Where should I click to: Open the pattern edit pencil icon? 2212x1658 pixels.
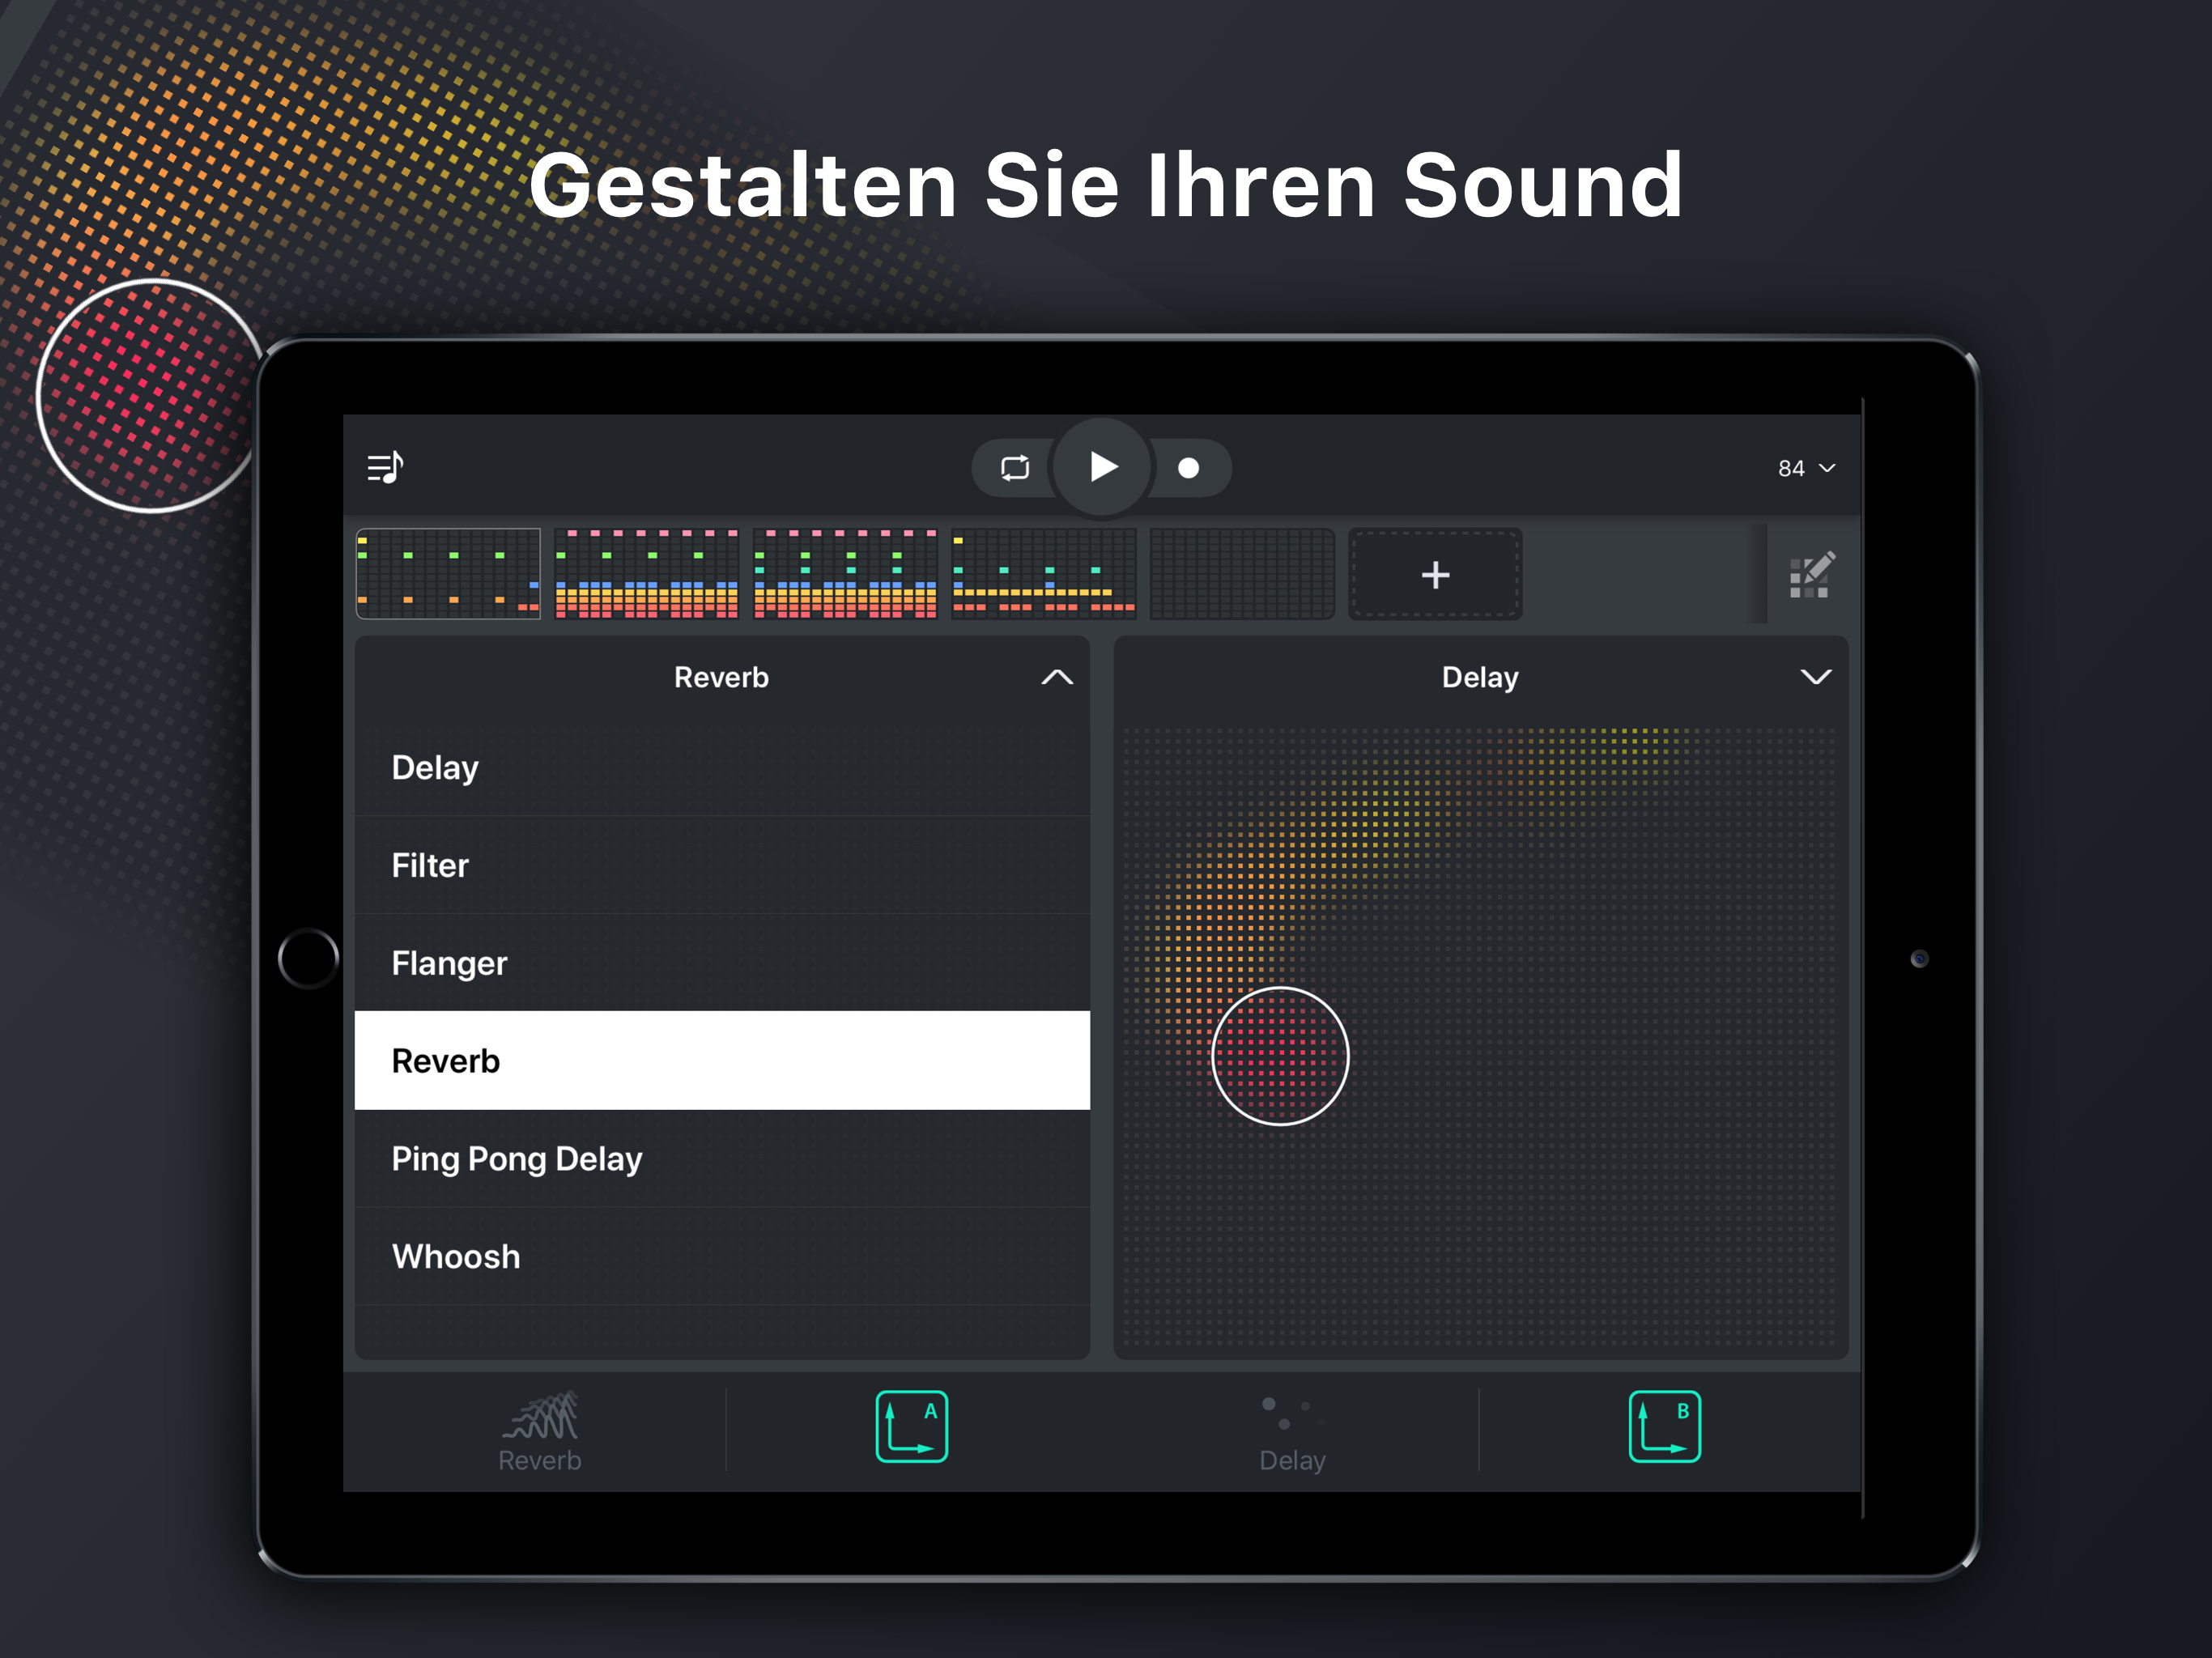click(x=1810, y=575)
